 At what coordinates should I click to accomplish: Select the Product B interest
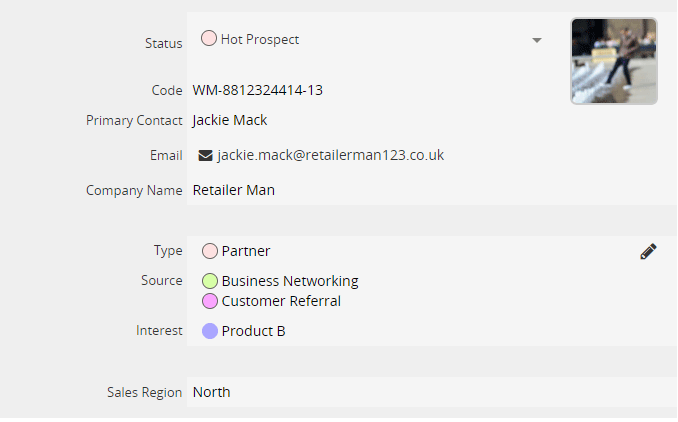[253, 331]
